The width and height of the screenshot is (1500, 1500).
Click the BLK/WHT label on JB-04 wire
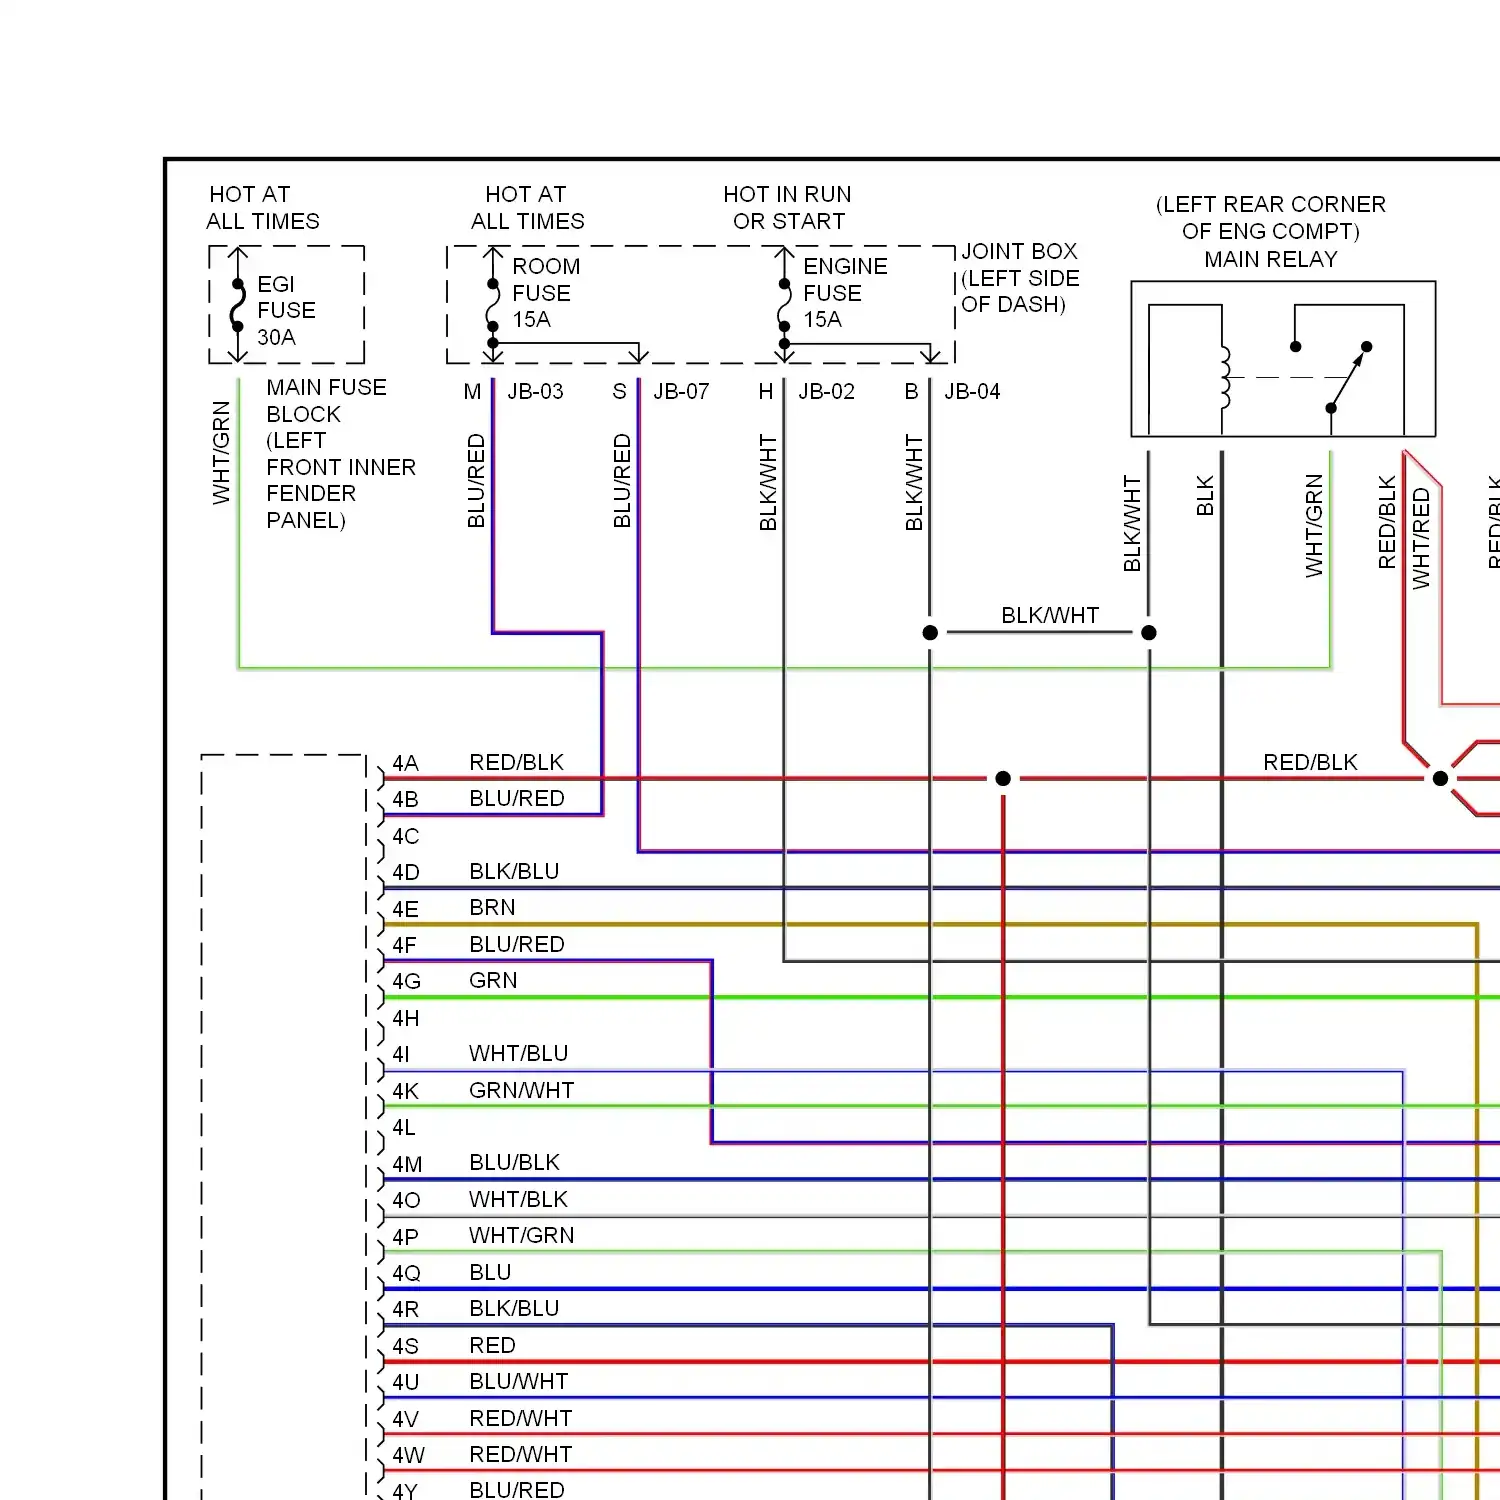coord(914,483)
